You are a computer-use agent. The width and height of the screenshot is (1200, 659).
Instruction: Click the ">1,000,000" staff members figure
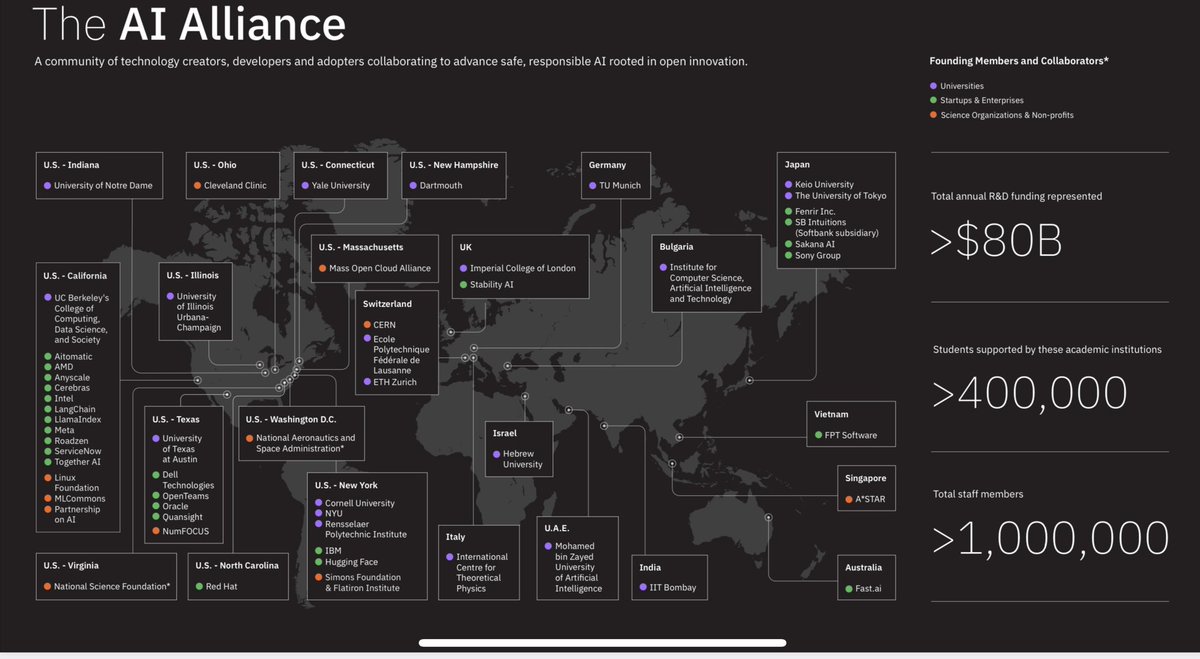point(1050,539)
